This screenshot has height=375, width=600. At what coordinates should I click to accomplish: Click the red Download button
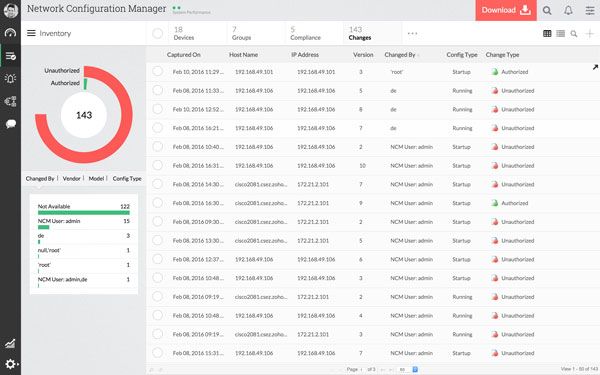[x=506, y=10]
